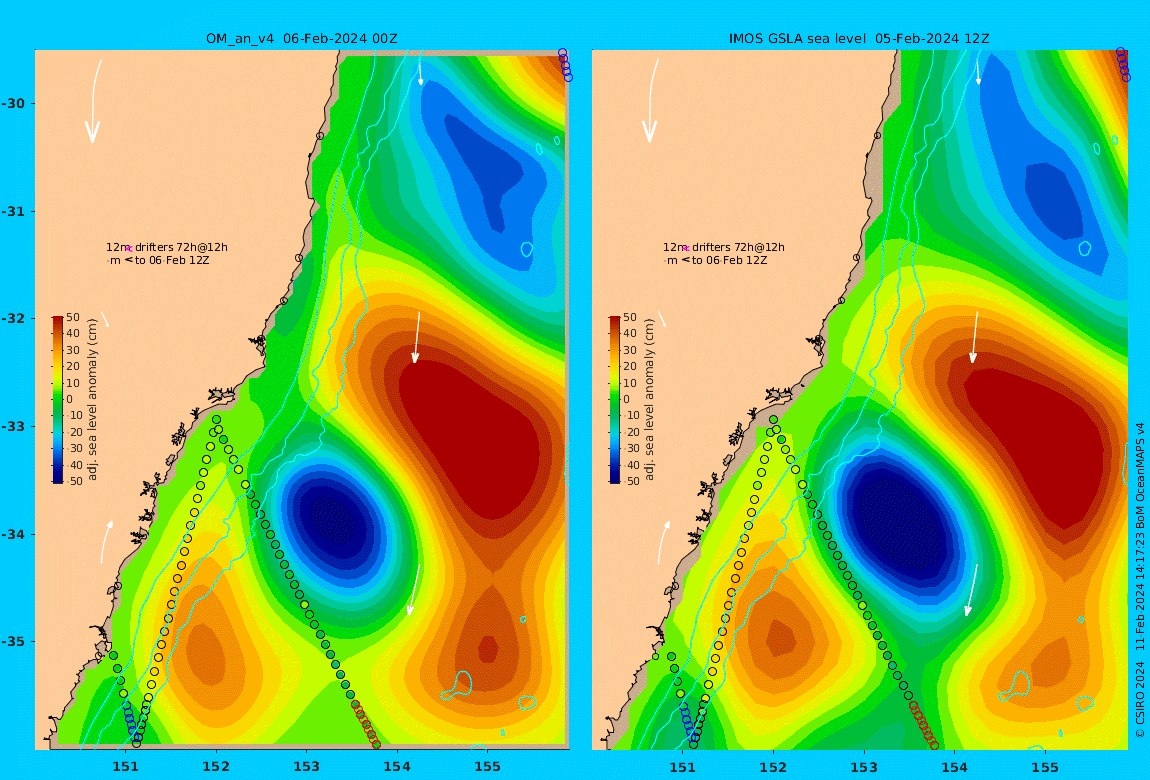Viewport: 1150px width, 780px height.
Task: Select the -34 latitude axis label
Action: tap(13, 534)
